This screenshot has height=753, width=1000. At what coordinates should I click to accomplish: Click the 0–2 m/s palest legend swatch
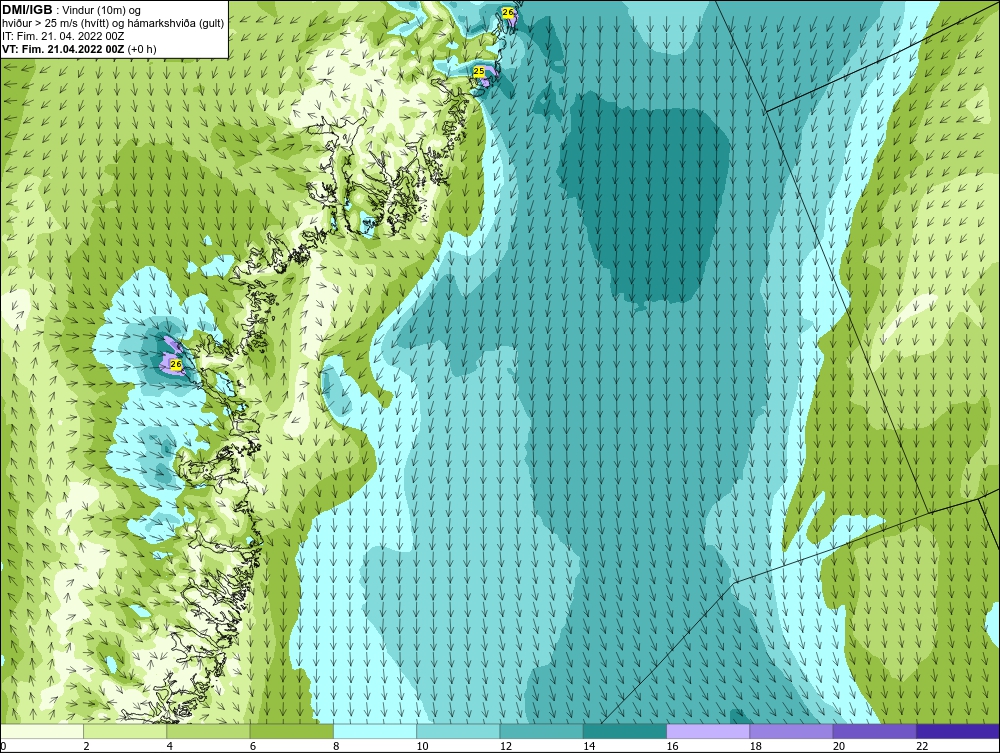pos(41,731)
